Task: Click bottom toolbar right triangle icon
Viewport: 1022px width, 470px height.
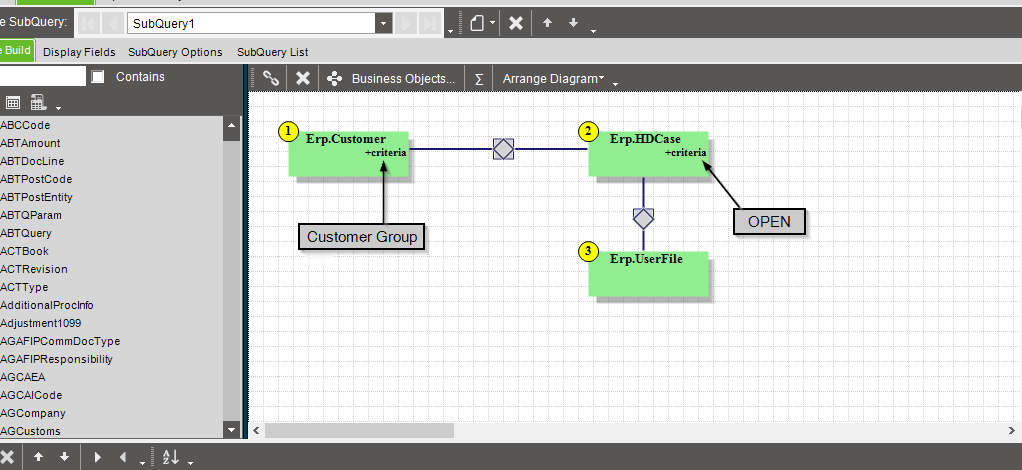Action: tap(98, 457)
